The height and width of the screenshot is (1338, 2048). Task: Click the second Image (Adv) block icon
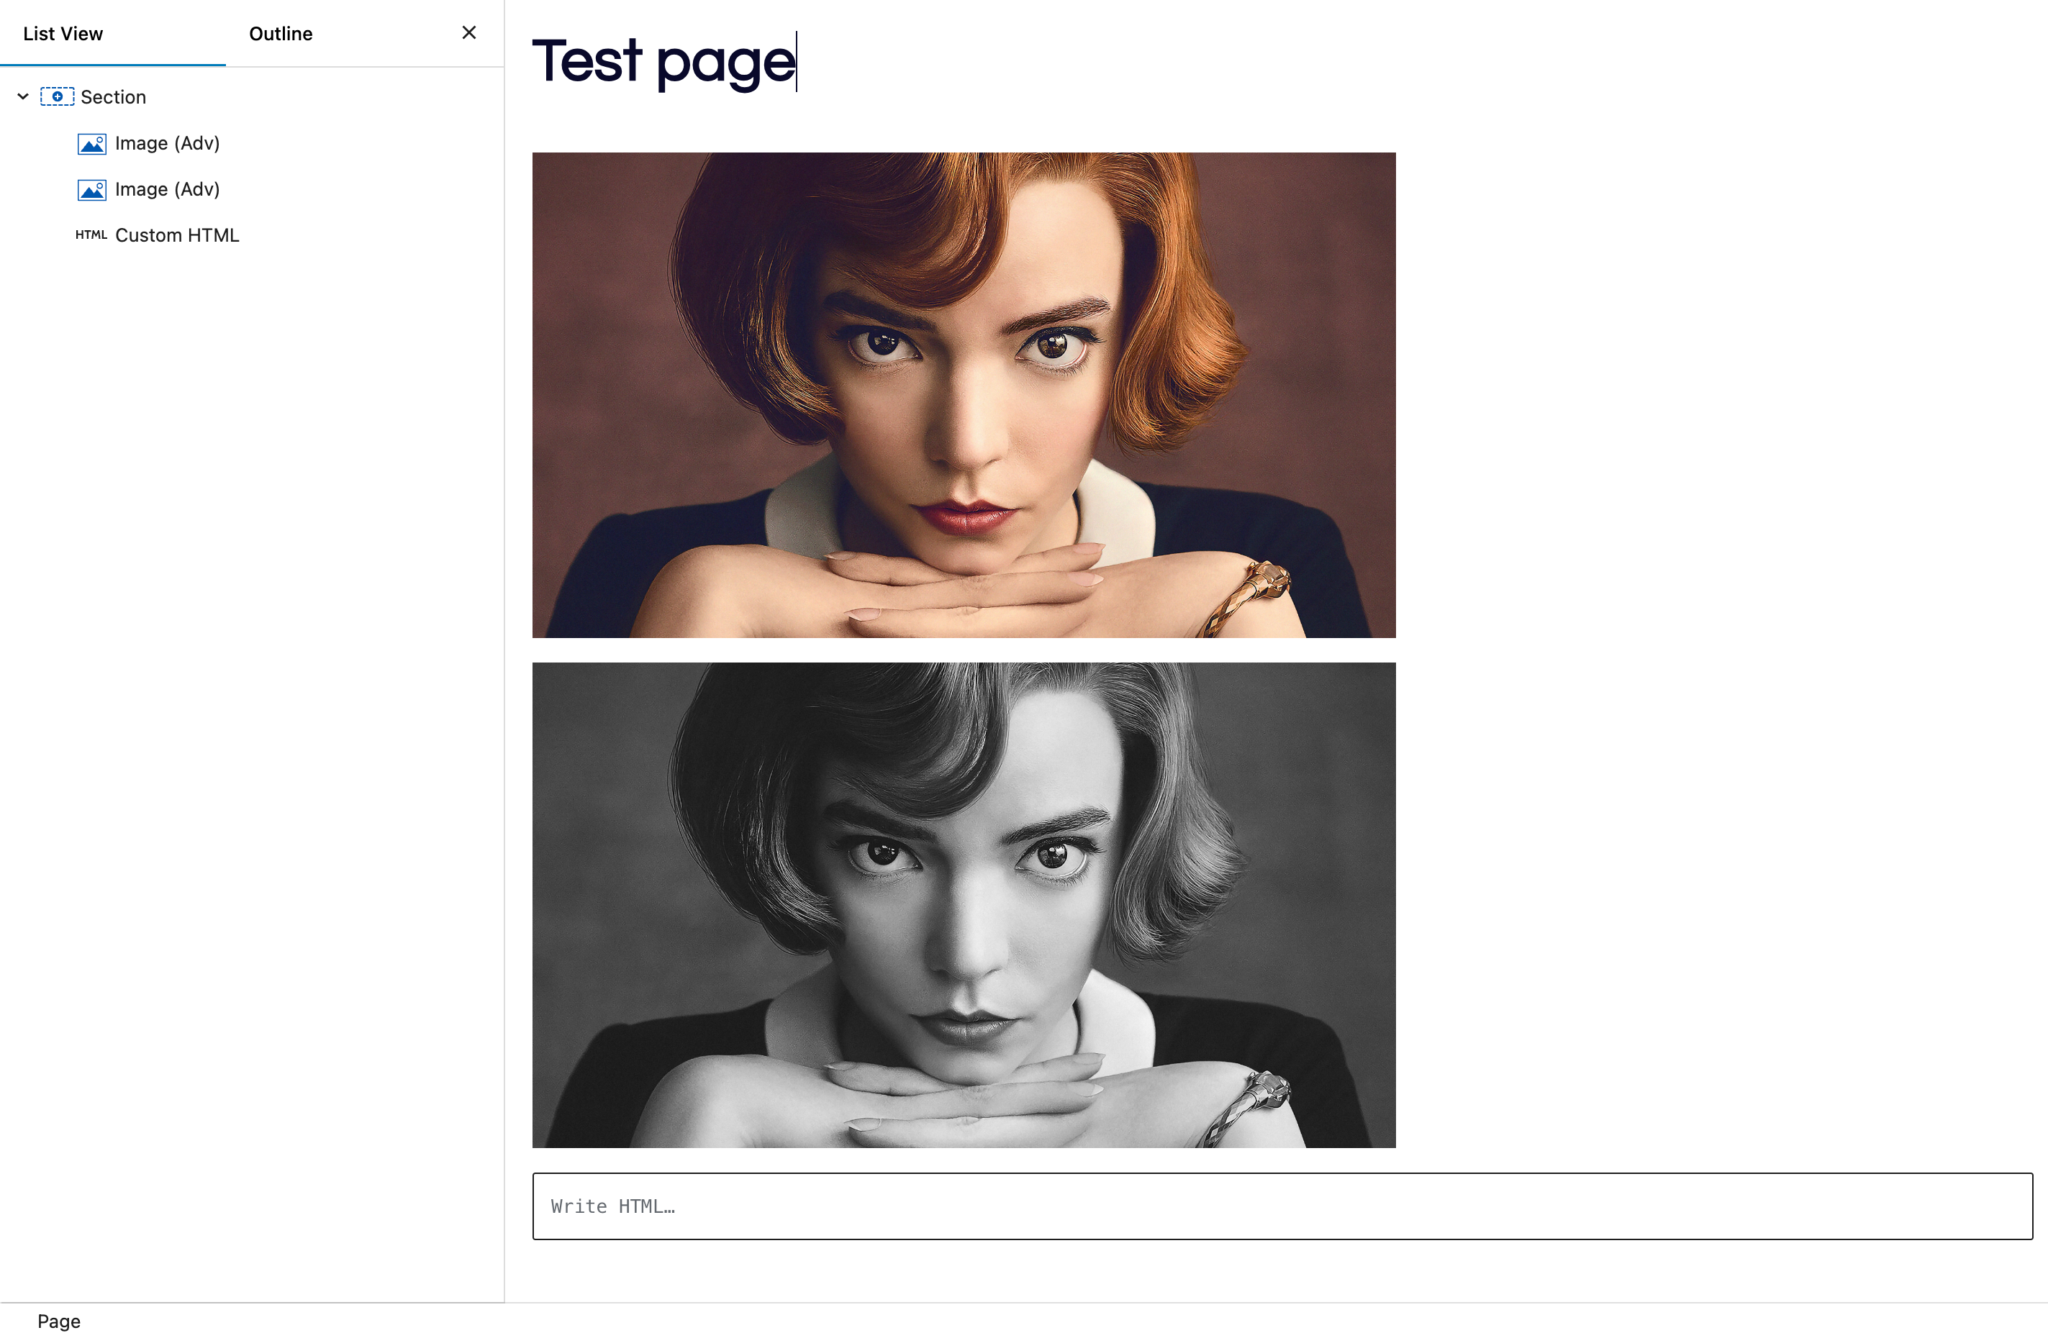click(x=91, y=189)
